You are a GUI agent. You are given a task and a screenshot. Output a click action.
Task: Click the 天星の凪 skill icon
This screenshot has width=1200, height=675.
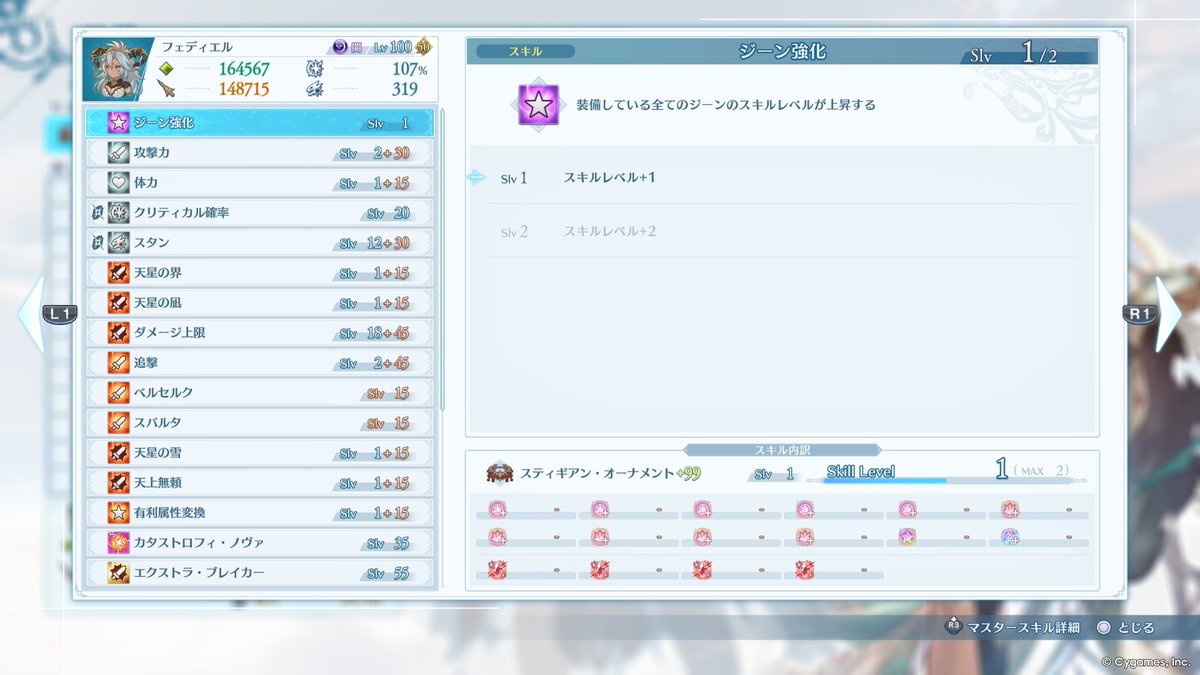click(119, 303)
